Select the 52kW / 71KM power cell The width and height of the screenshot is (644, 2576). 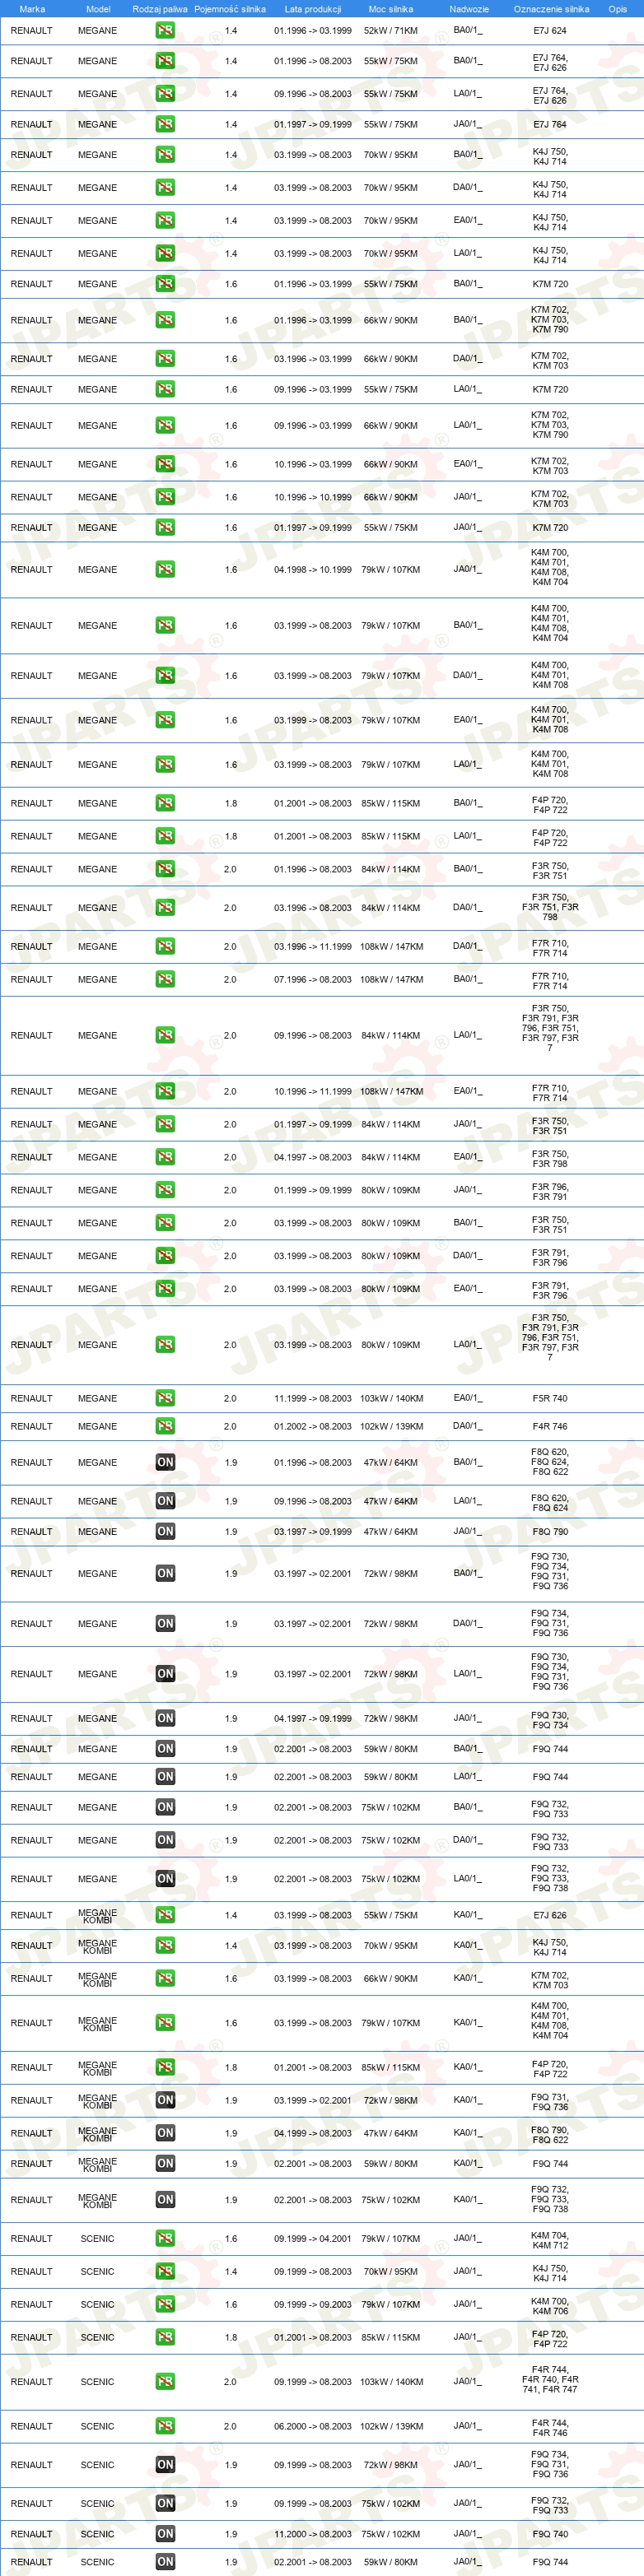(x=391, y=30)
